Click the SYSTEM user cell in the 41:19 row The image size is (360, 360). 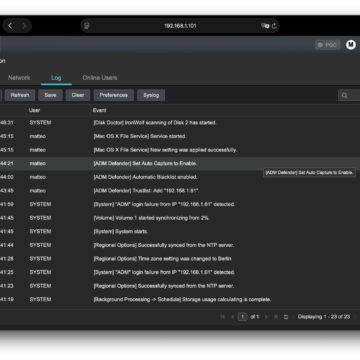point(40,300)
